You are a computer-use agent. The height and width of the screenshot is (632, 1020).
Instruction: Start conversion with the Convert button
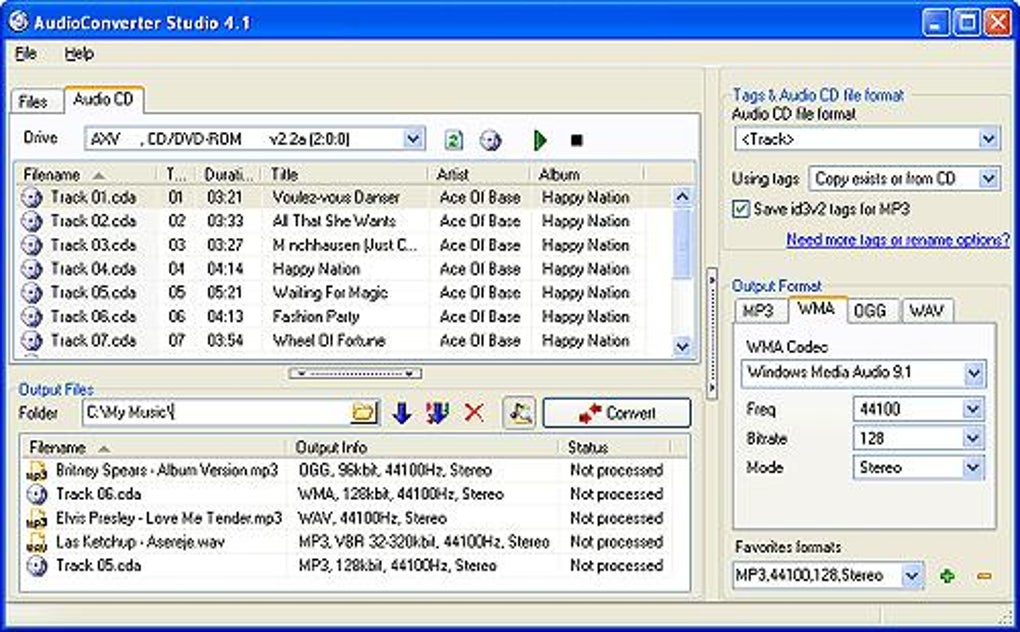pyautogui.click(x=617, y=412)
